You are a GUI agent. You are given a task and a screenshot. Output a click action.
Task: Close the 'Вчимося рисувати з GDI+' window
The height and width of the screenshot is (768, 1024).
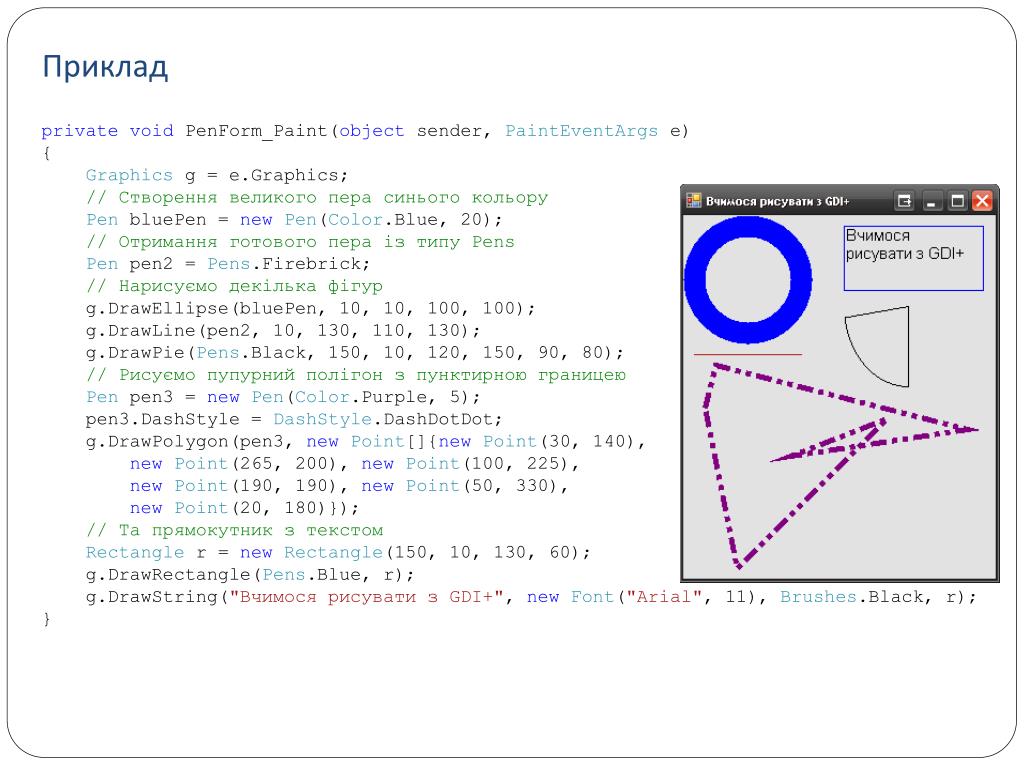[982, 201]
